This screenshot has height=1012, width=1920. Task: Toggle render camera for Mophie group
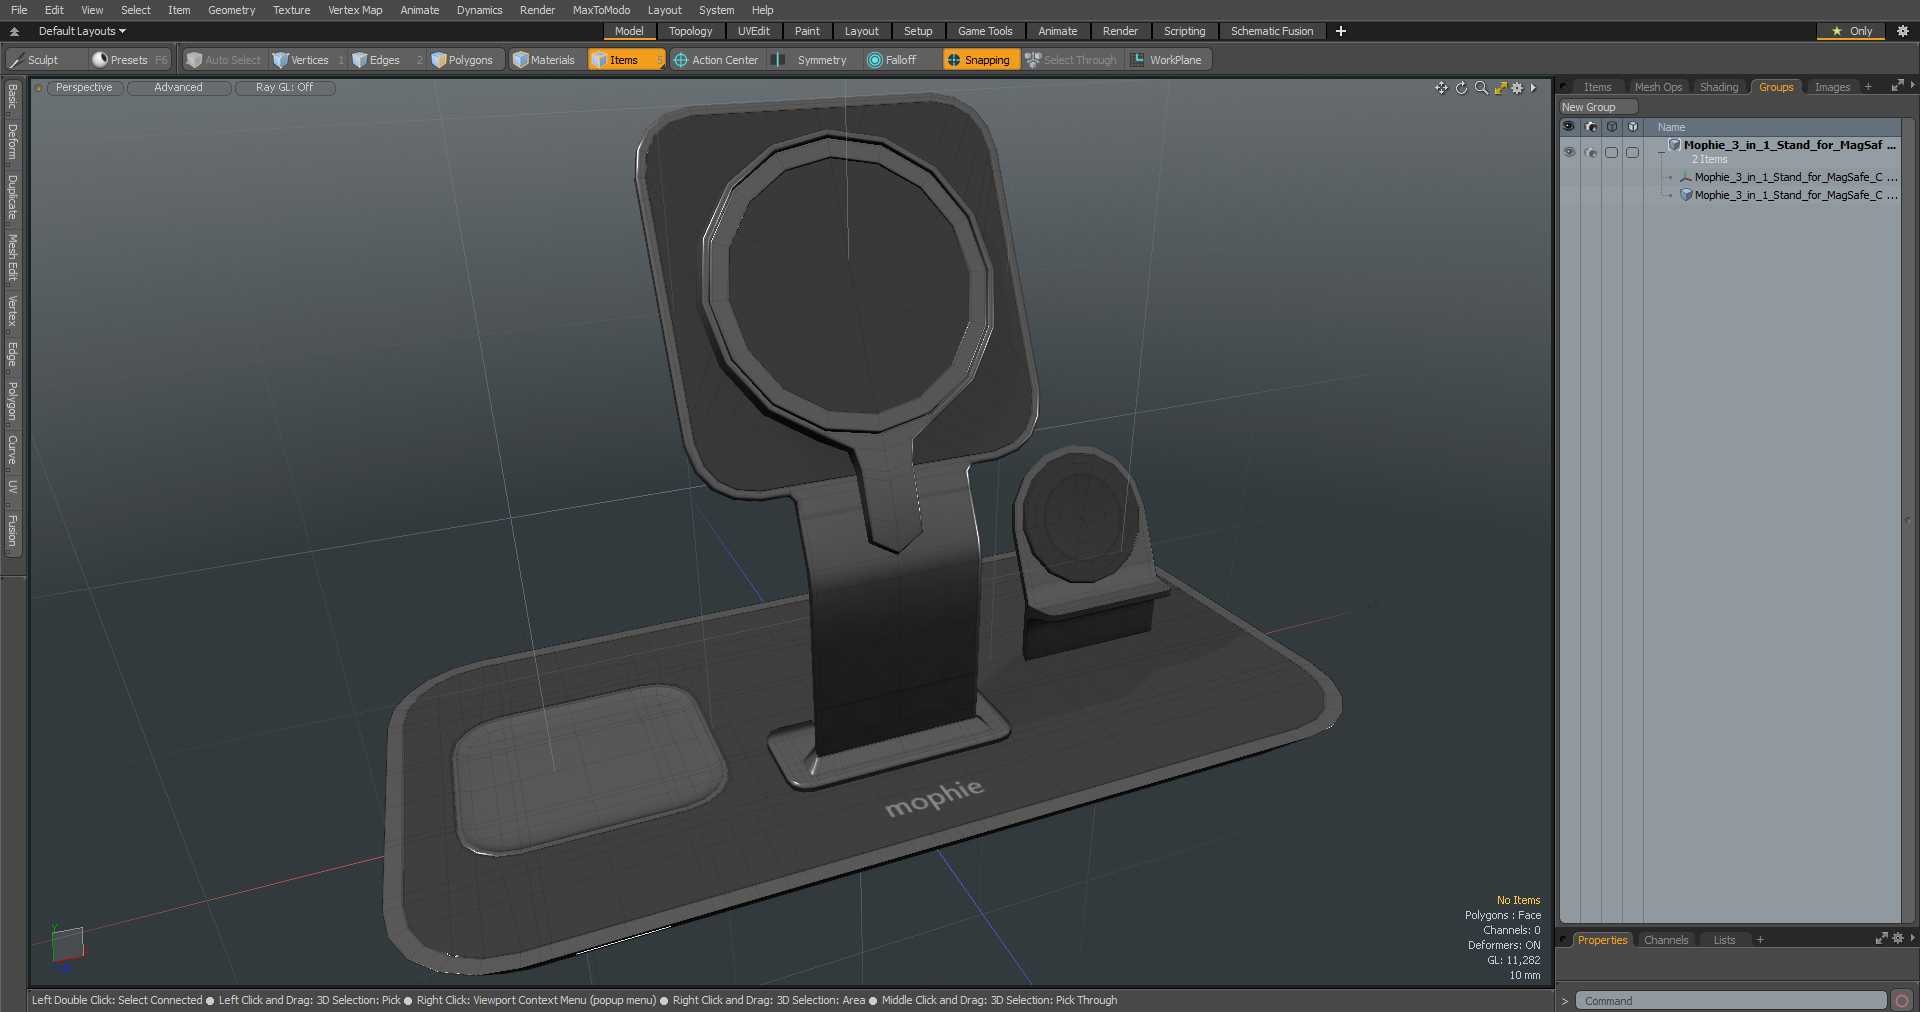[x=1591, y=152]
